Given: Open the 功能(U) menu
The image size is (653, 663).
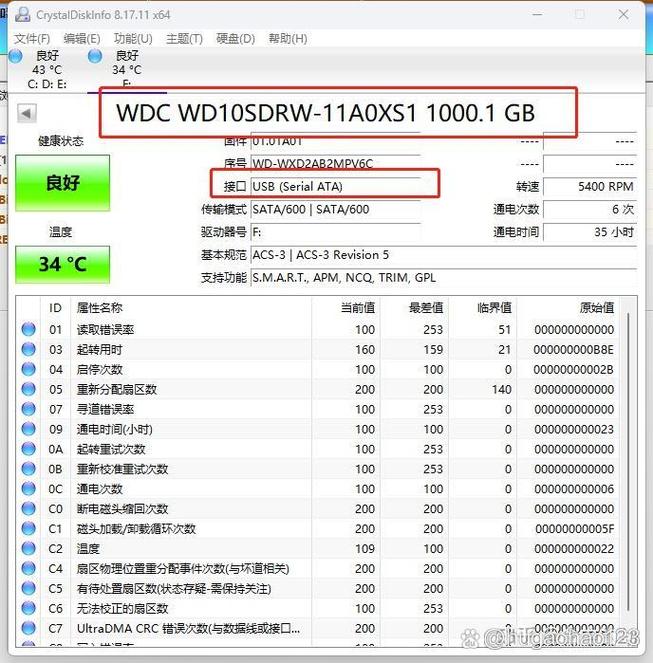Looking at the screenshot, I should pyautogui.click(x=133, y=39).
